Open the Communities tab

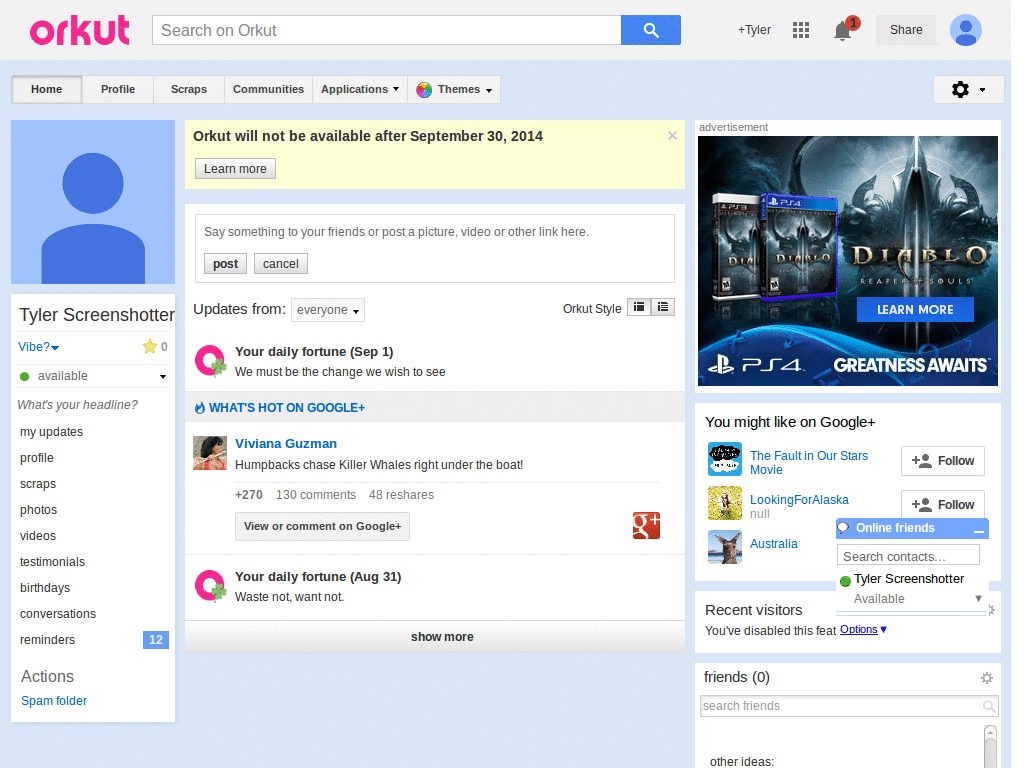pos(268,89)
